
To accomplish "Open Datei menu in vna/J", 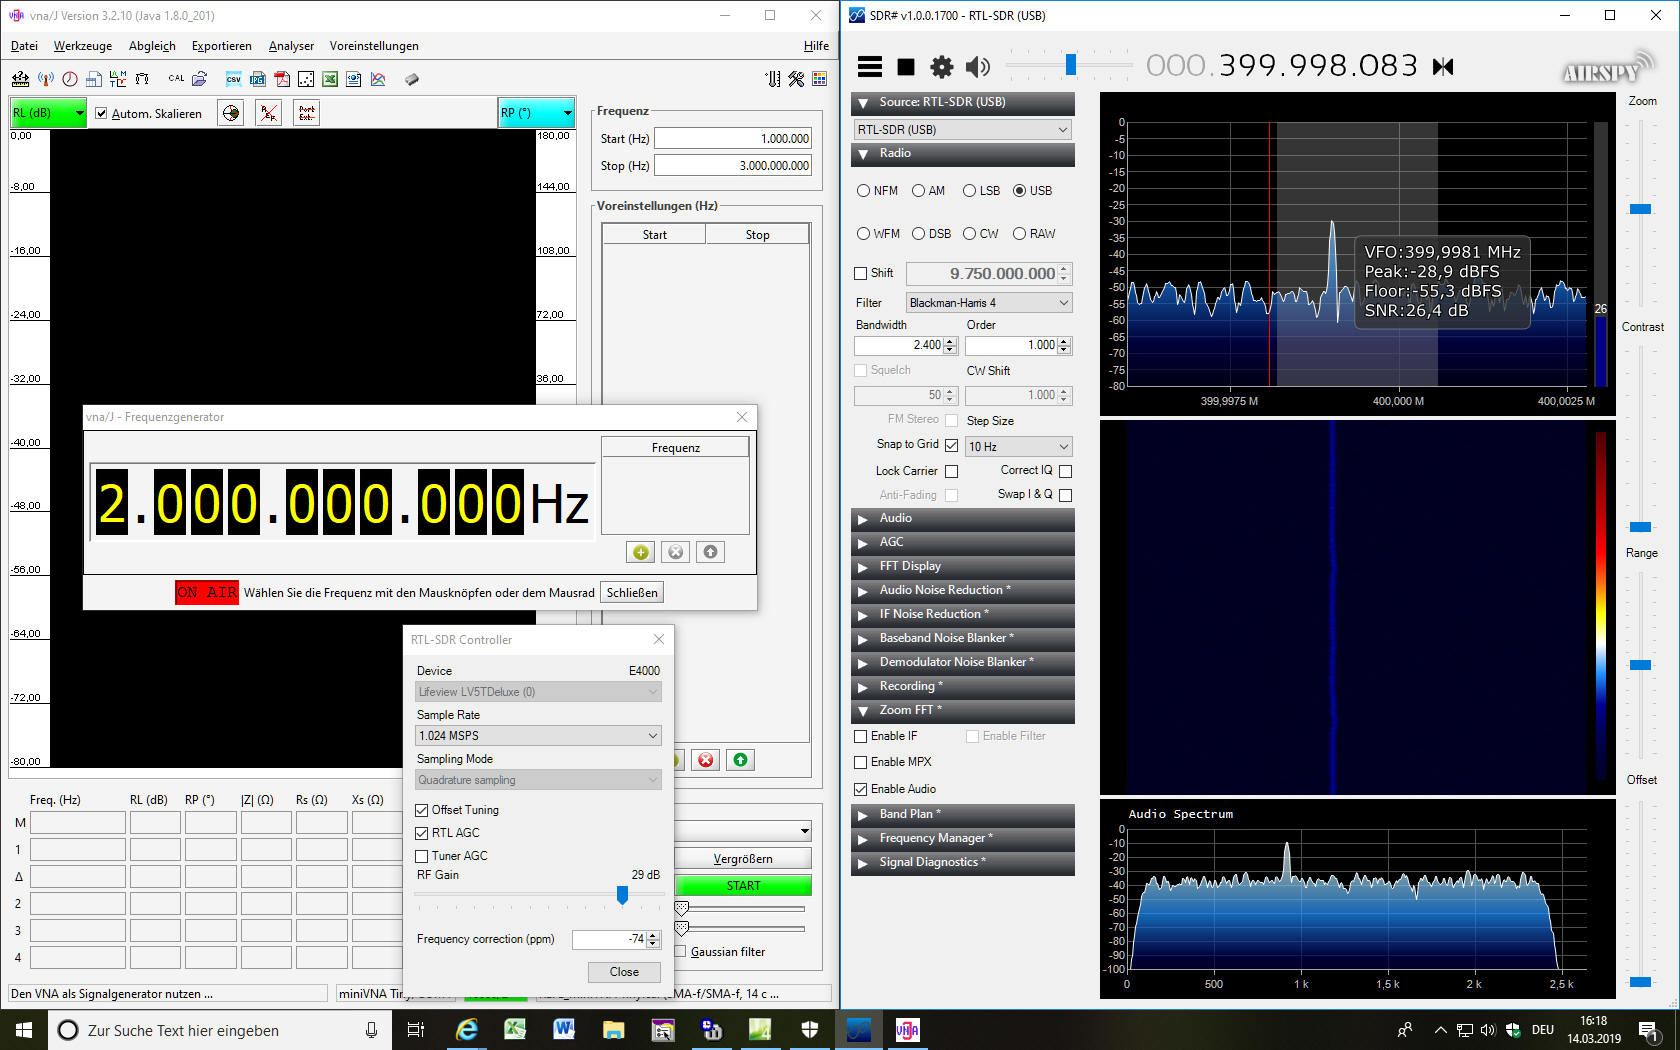I will (x=24, y=46).
